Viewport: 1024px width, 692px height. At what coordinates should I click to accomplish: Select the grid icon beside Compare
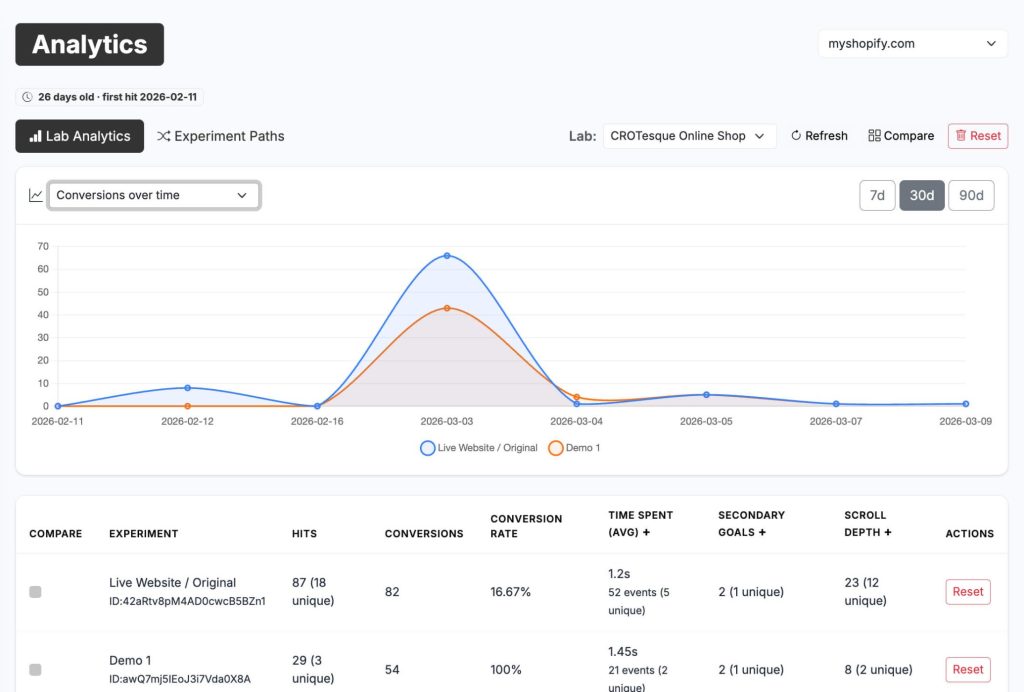[874, 135]
